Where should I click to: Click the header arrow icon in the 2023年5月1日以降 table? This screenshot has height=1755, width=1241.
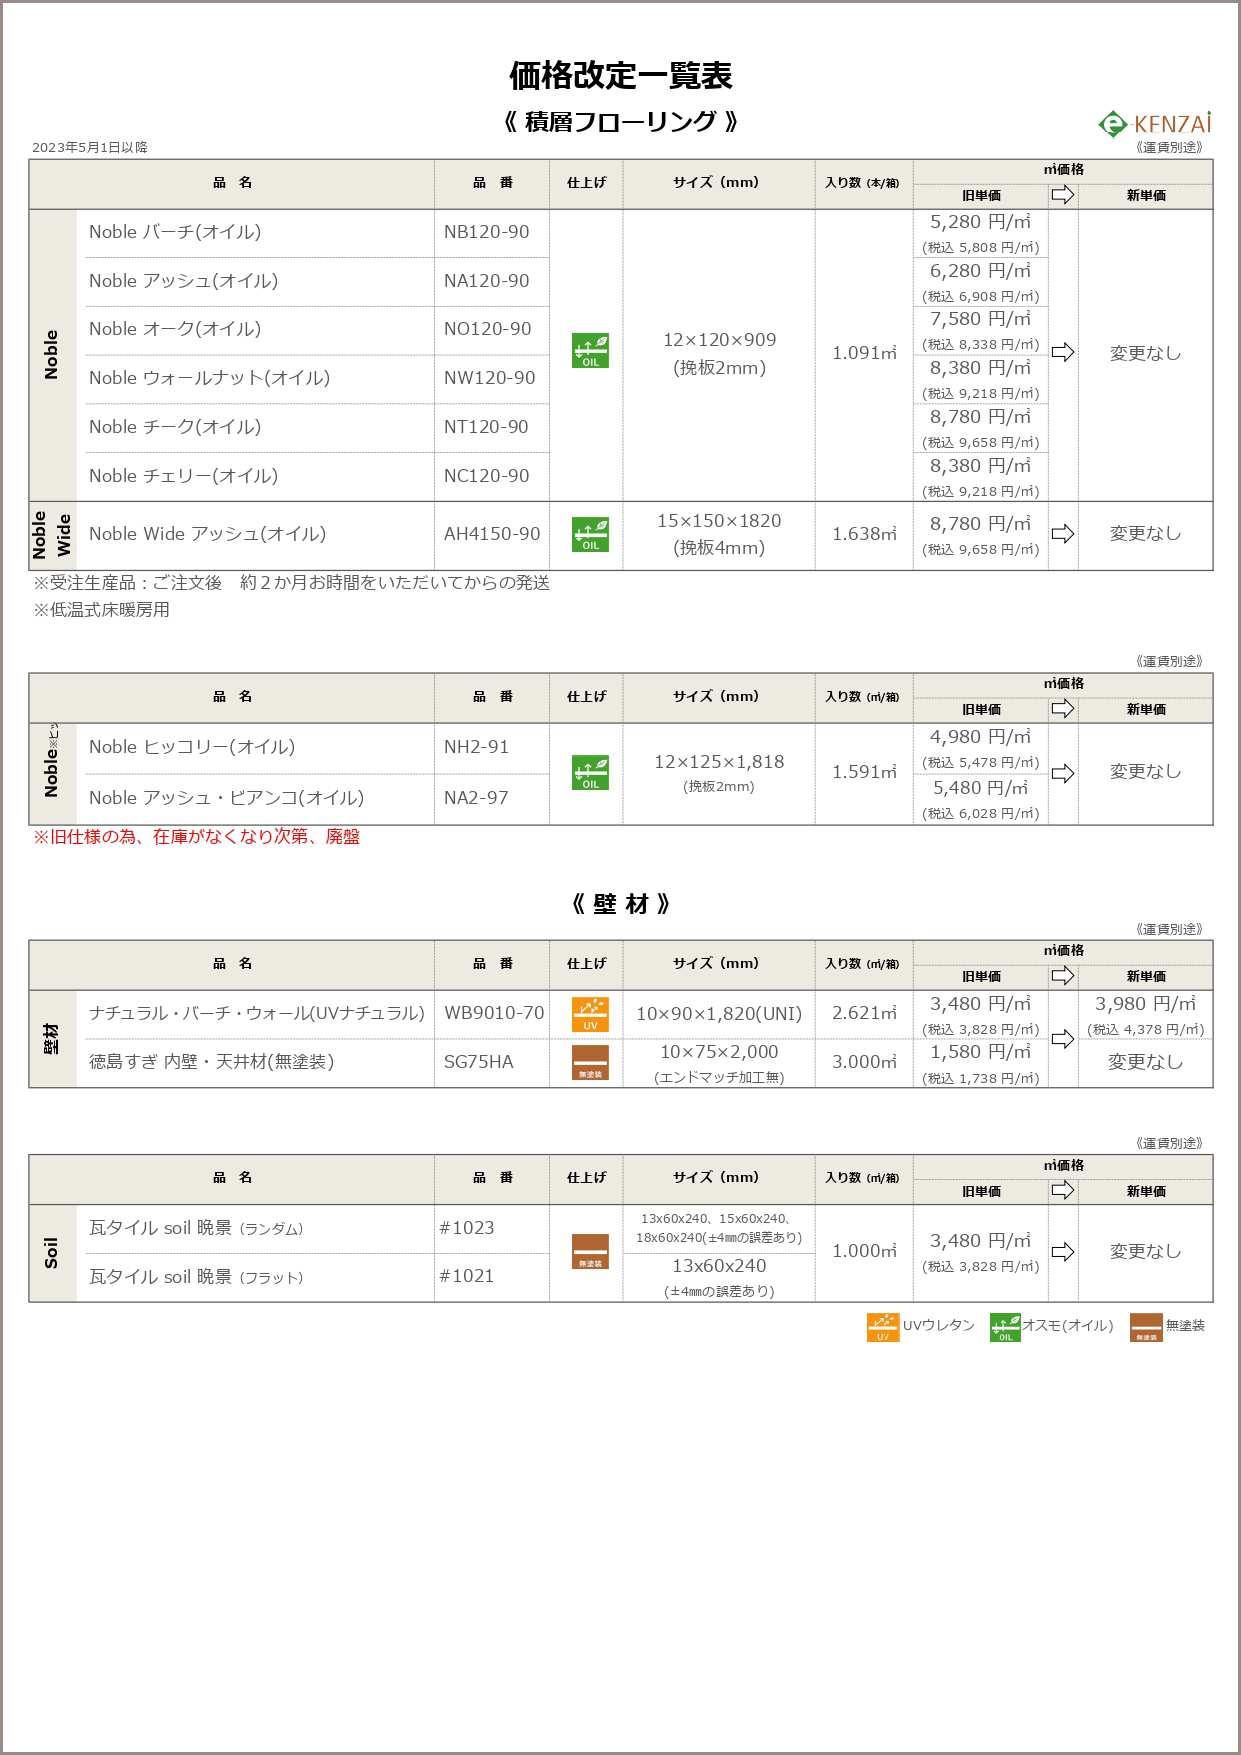click(1063, 195)
